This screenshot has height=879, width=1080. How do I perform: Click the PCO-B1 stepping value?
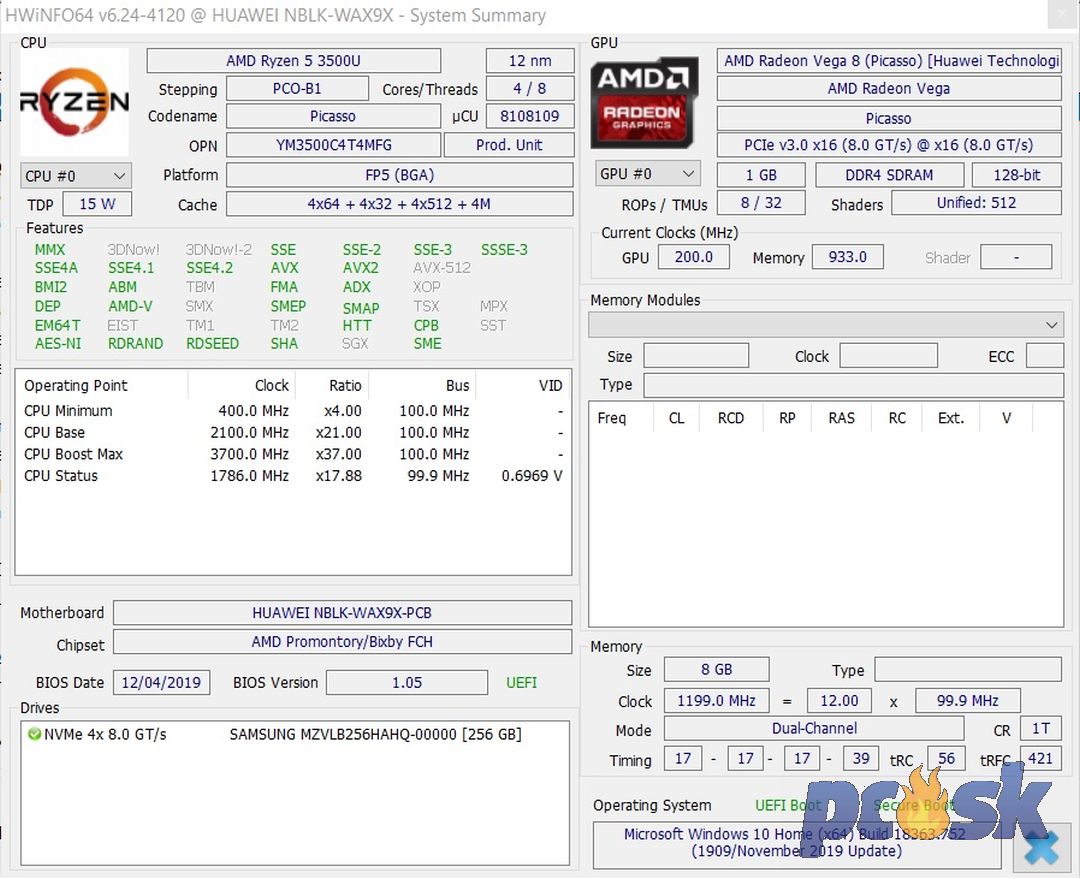(x=297, y=88)
